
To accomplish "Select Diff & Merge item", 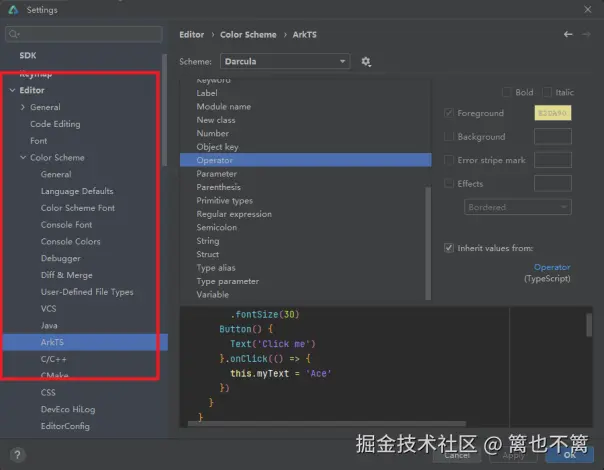I will coord(67,275).
